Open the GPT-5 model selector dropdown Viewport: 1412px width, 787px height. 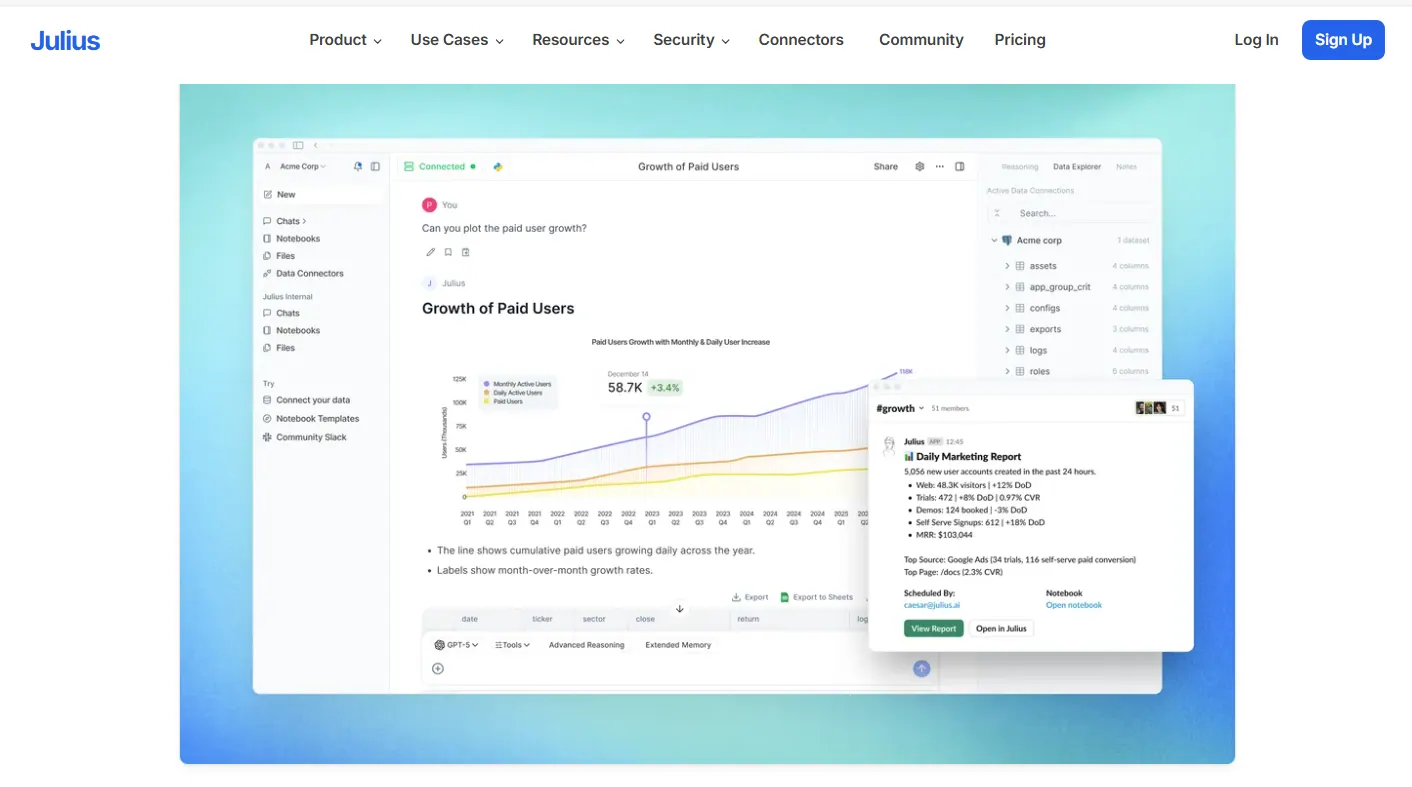pyautogui.click(x=457, y=645)
